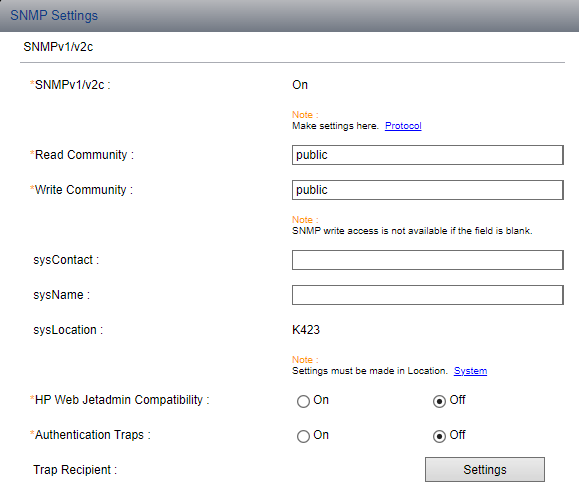
Task: Focus the Write Community input box
Action: click(x=428, y=190)
